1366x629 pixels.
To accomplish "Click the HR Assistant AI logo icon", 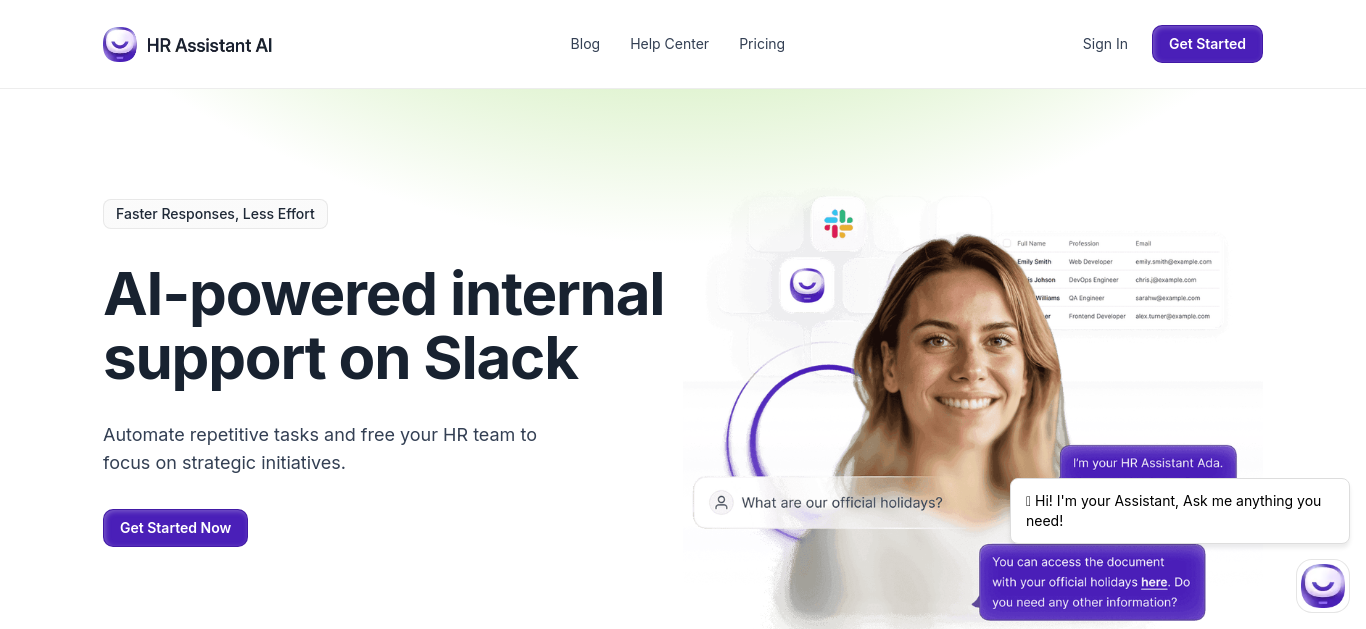I will [x=120, y=44].
